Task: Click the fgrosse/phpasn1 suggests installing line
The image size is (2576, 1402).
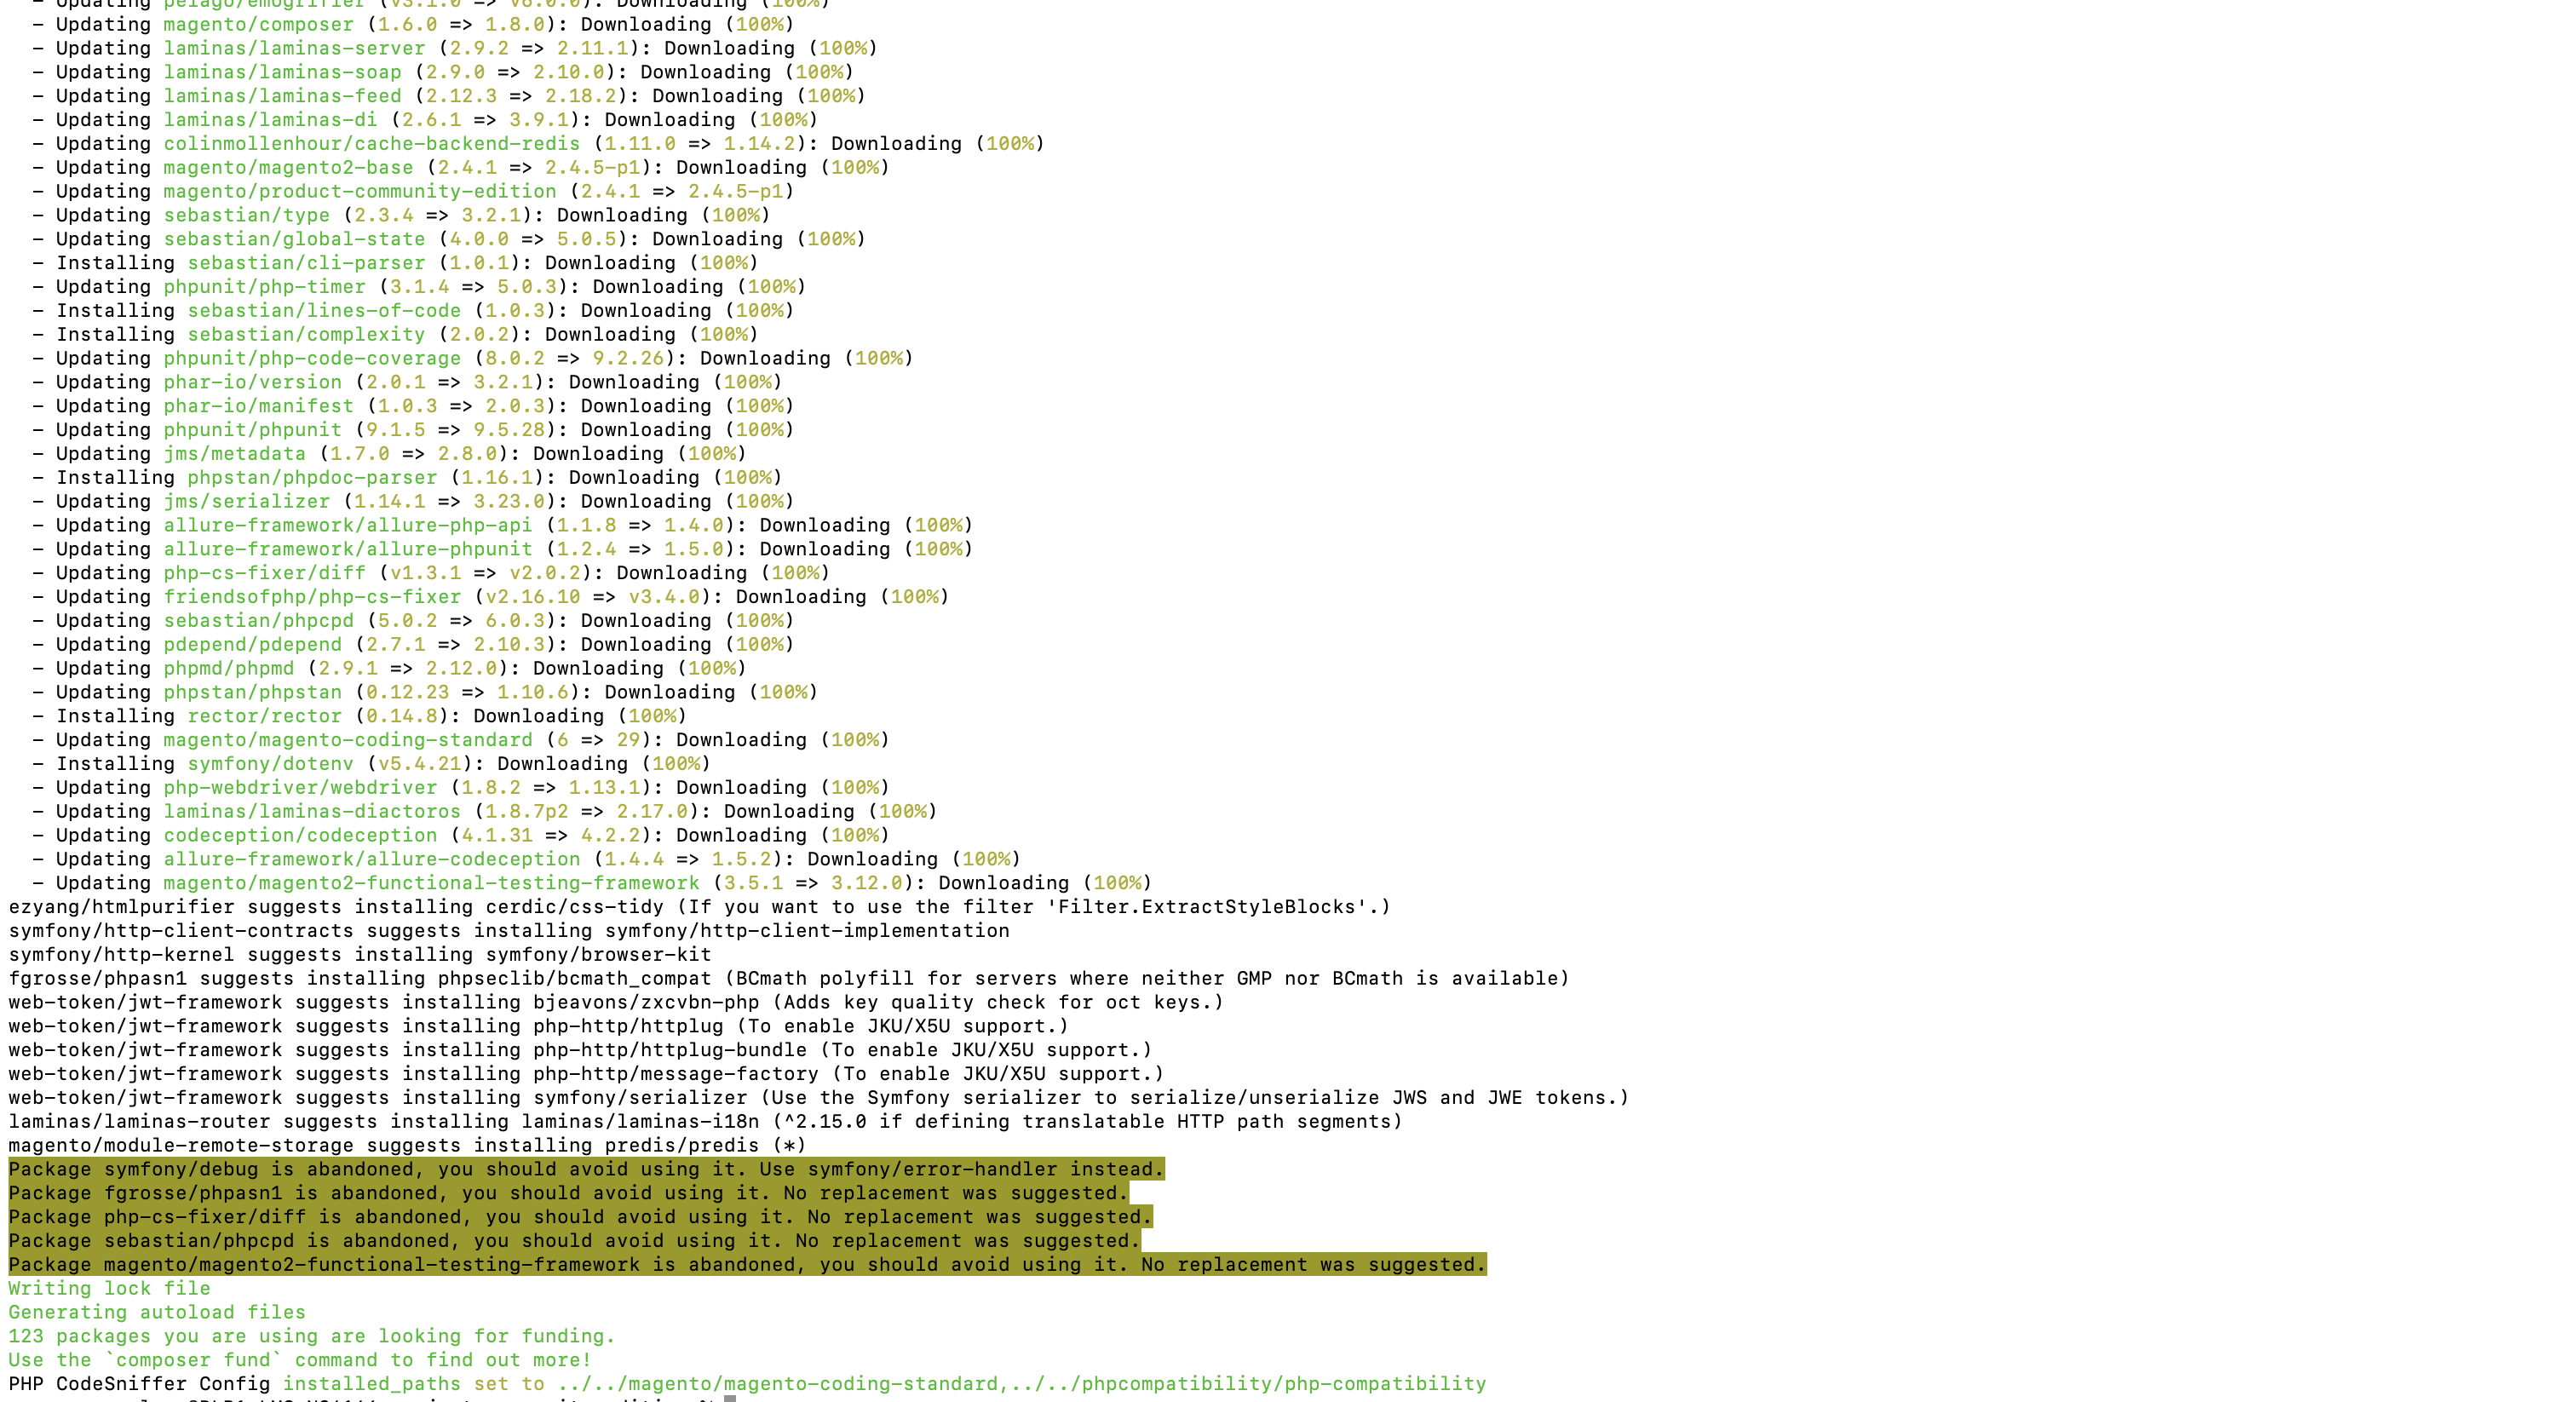Action: [788, 979]
